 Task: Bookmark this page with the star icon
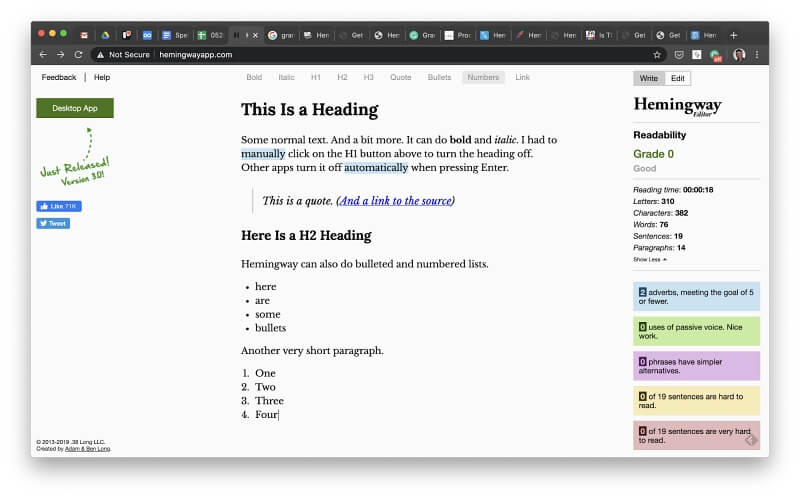coord(657,55)
